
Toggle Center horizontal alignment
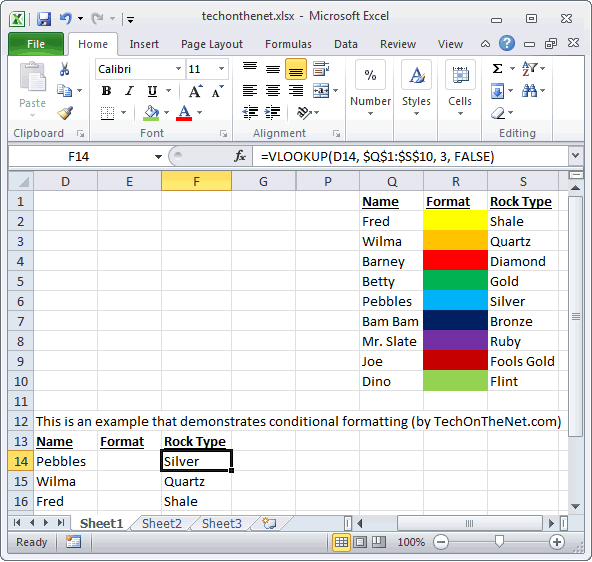(x=273, y=91)
